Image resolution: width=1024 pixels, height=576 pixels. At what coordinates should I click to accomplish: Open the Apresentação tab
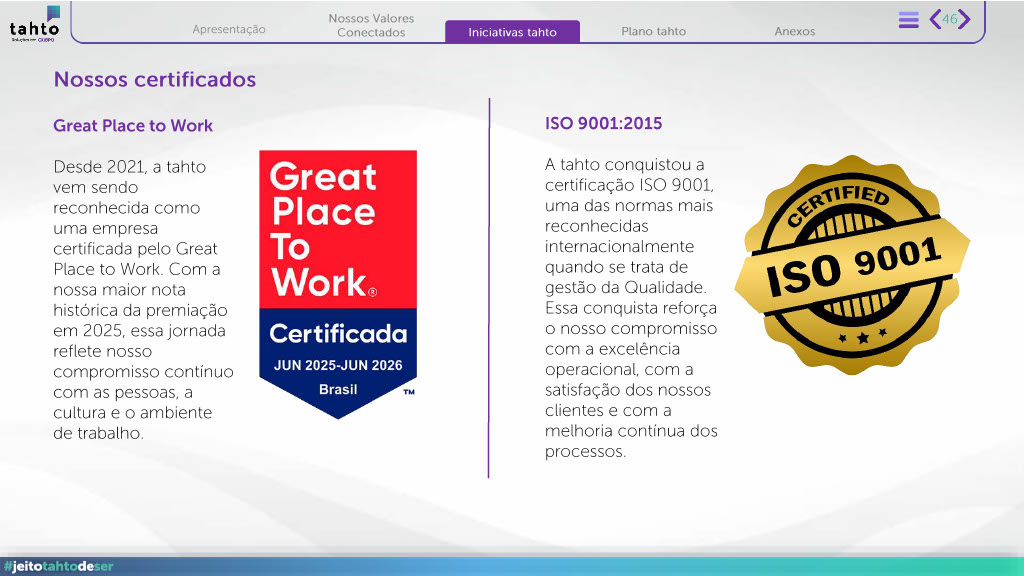tap(229, 29)
